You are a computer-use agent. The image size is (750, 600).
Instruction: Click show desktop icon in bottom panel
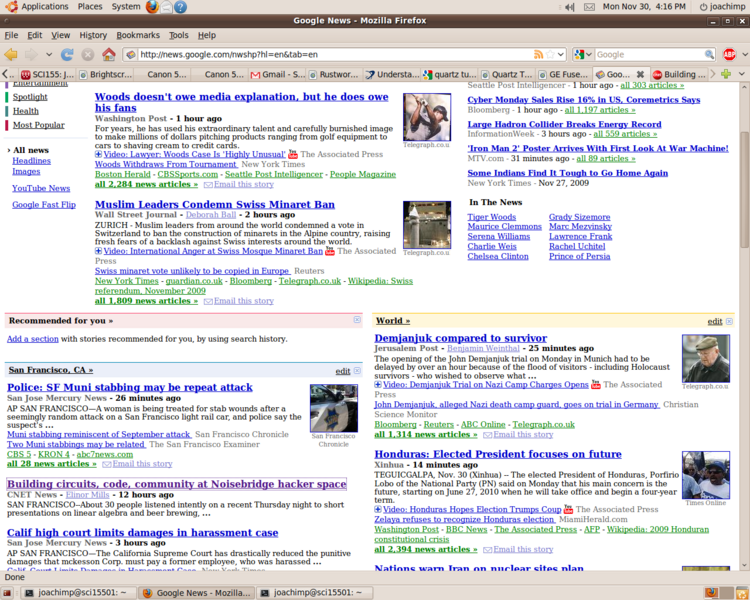click(x=7, y=593)
